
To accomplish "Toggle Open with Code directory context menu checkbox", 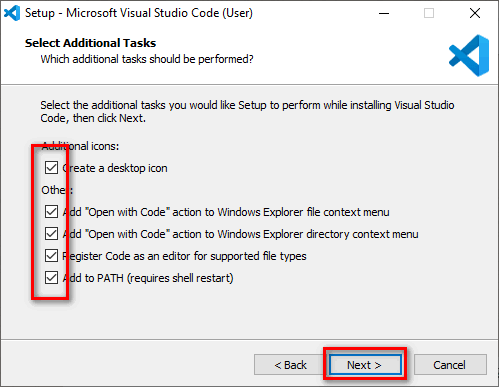I will tap(51, 234).
